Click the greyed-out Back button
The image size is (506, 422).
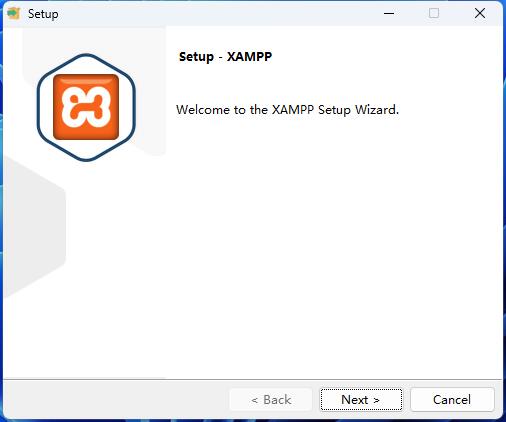click(271, 399)
